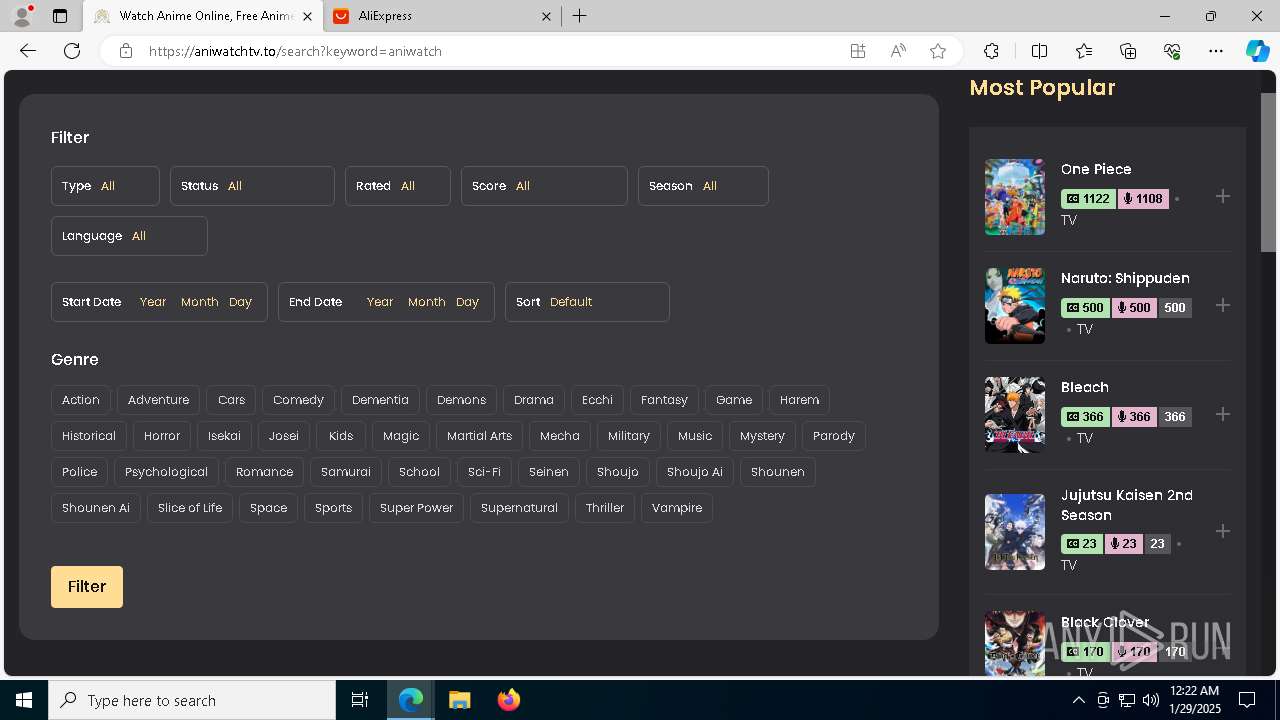
Task: Toggle the Slice of Life genre filter
Action: click(190, 508)
